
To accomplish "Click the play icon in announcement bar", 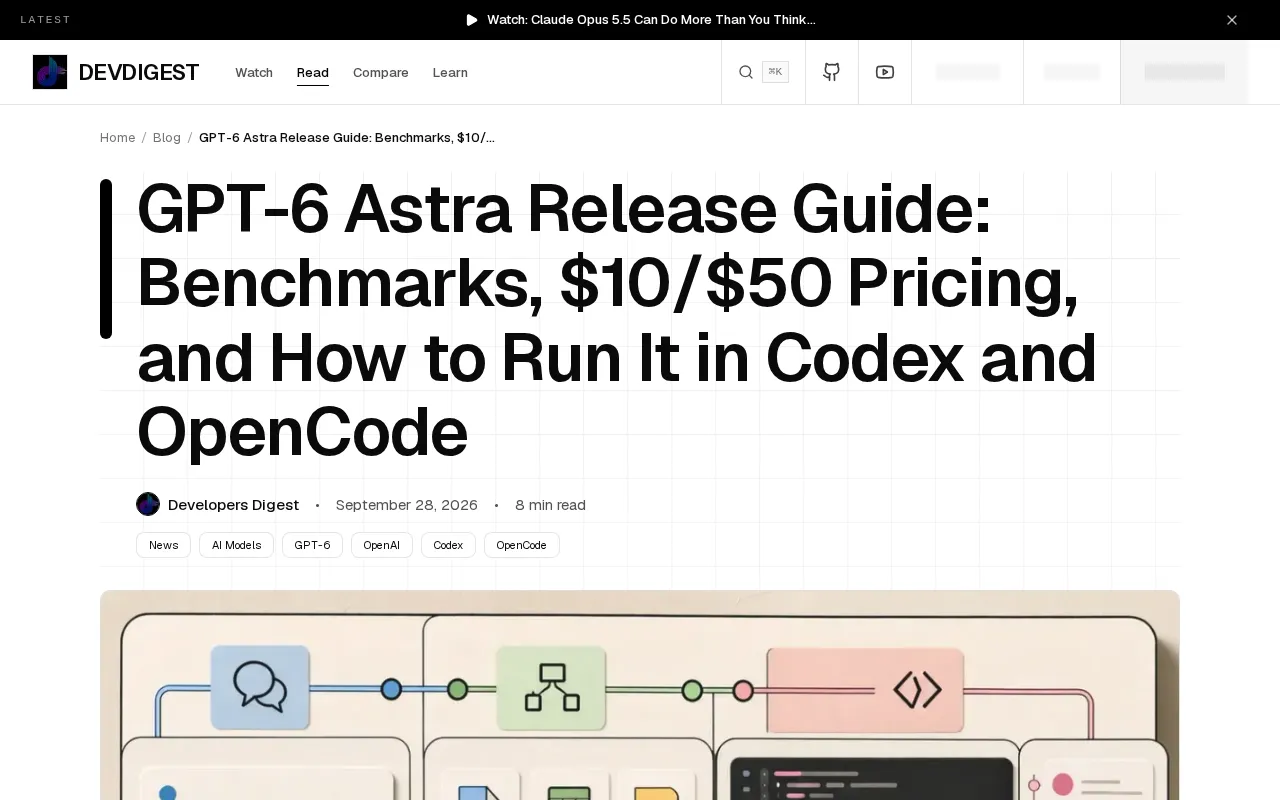I will click(x=472, y=20).
